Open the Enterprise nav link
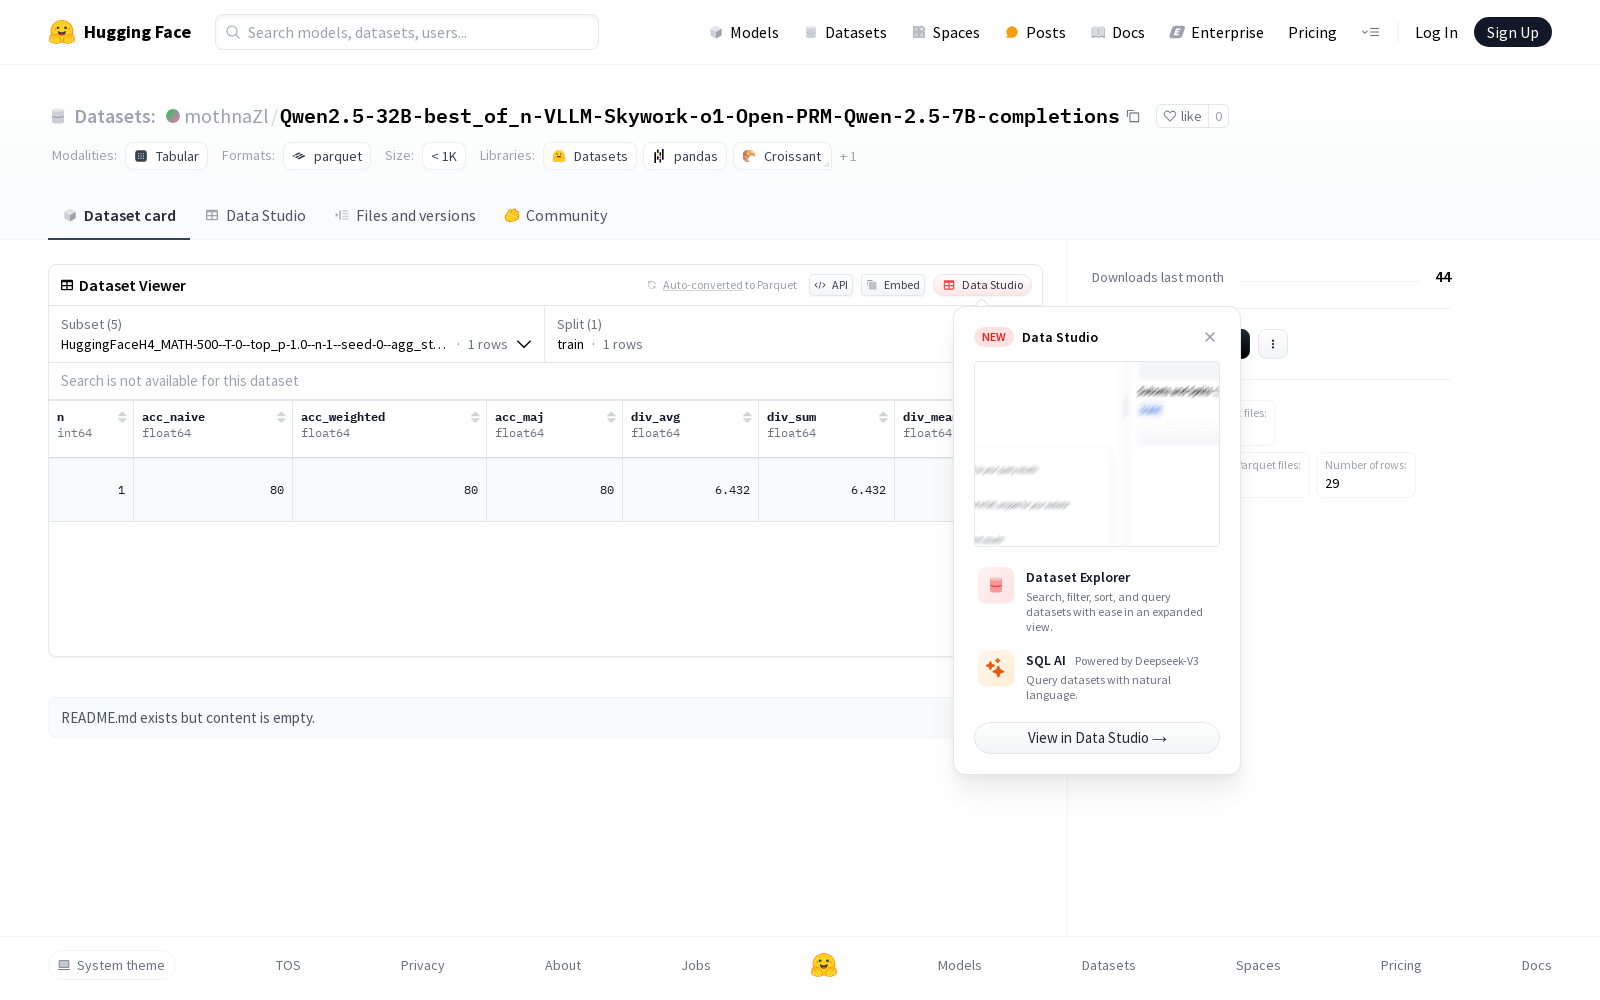Screen dimensions: 1600x1000 click(x=1217, y=32)
